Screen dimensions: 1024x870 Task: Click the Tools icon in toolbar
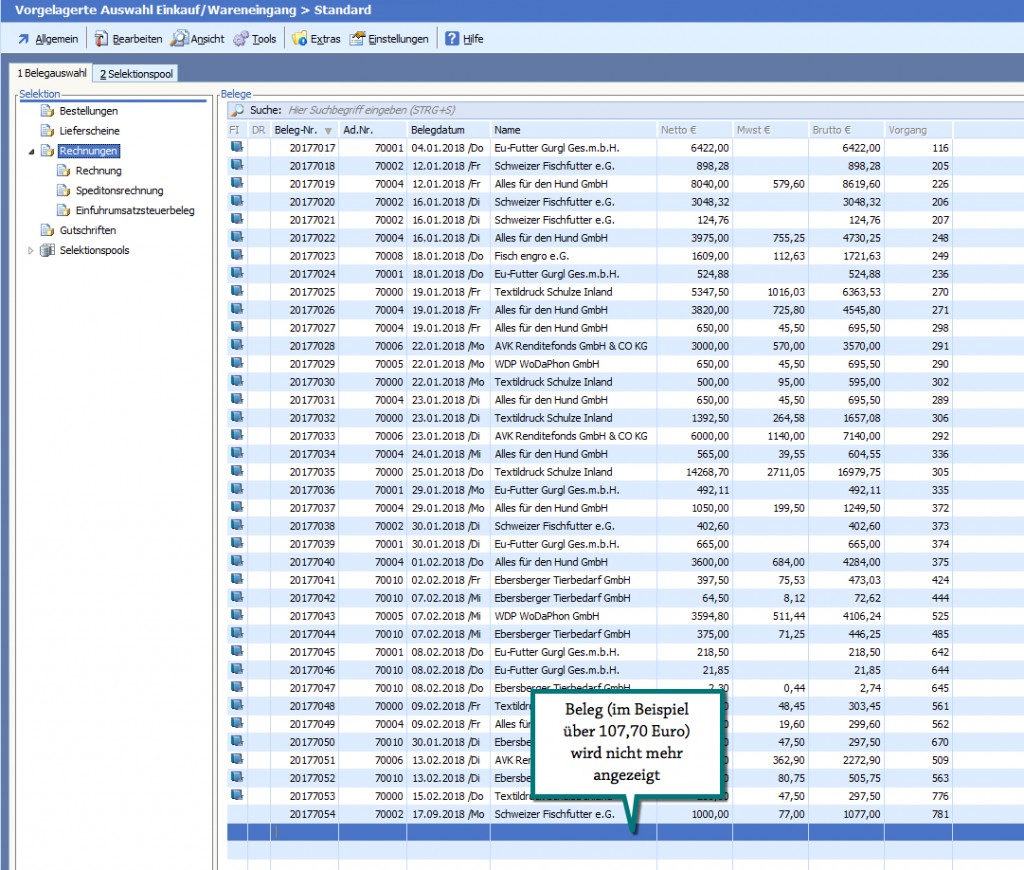coord(241,39)
